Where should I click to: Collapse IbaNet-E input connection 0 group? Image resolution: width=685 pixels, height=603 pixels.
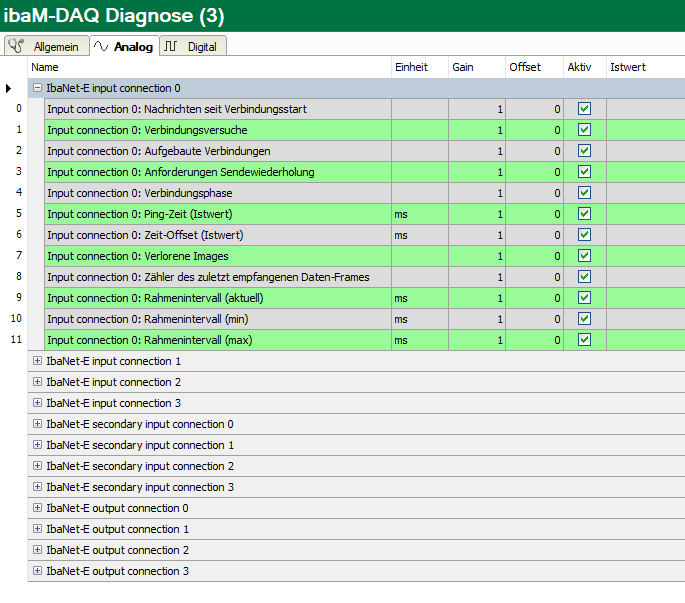click(38, 88)
